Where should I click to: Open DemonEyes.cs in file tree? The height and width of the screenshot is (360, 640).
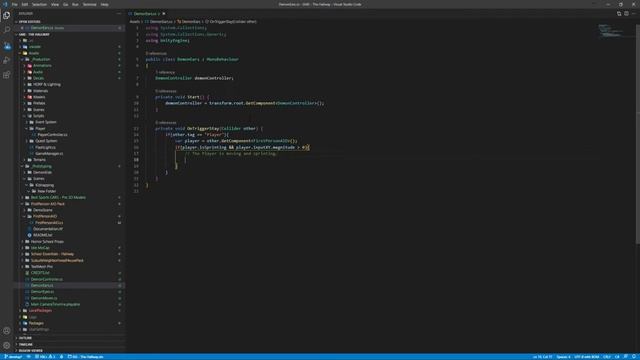42,292
